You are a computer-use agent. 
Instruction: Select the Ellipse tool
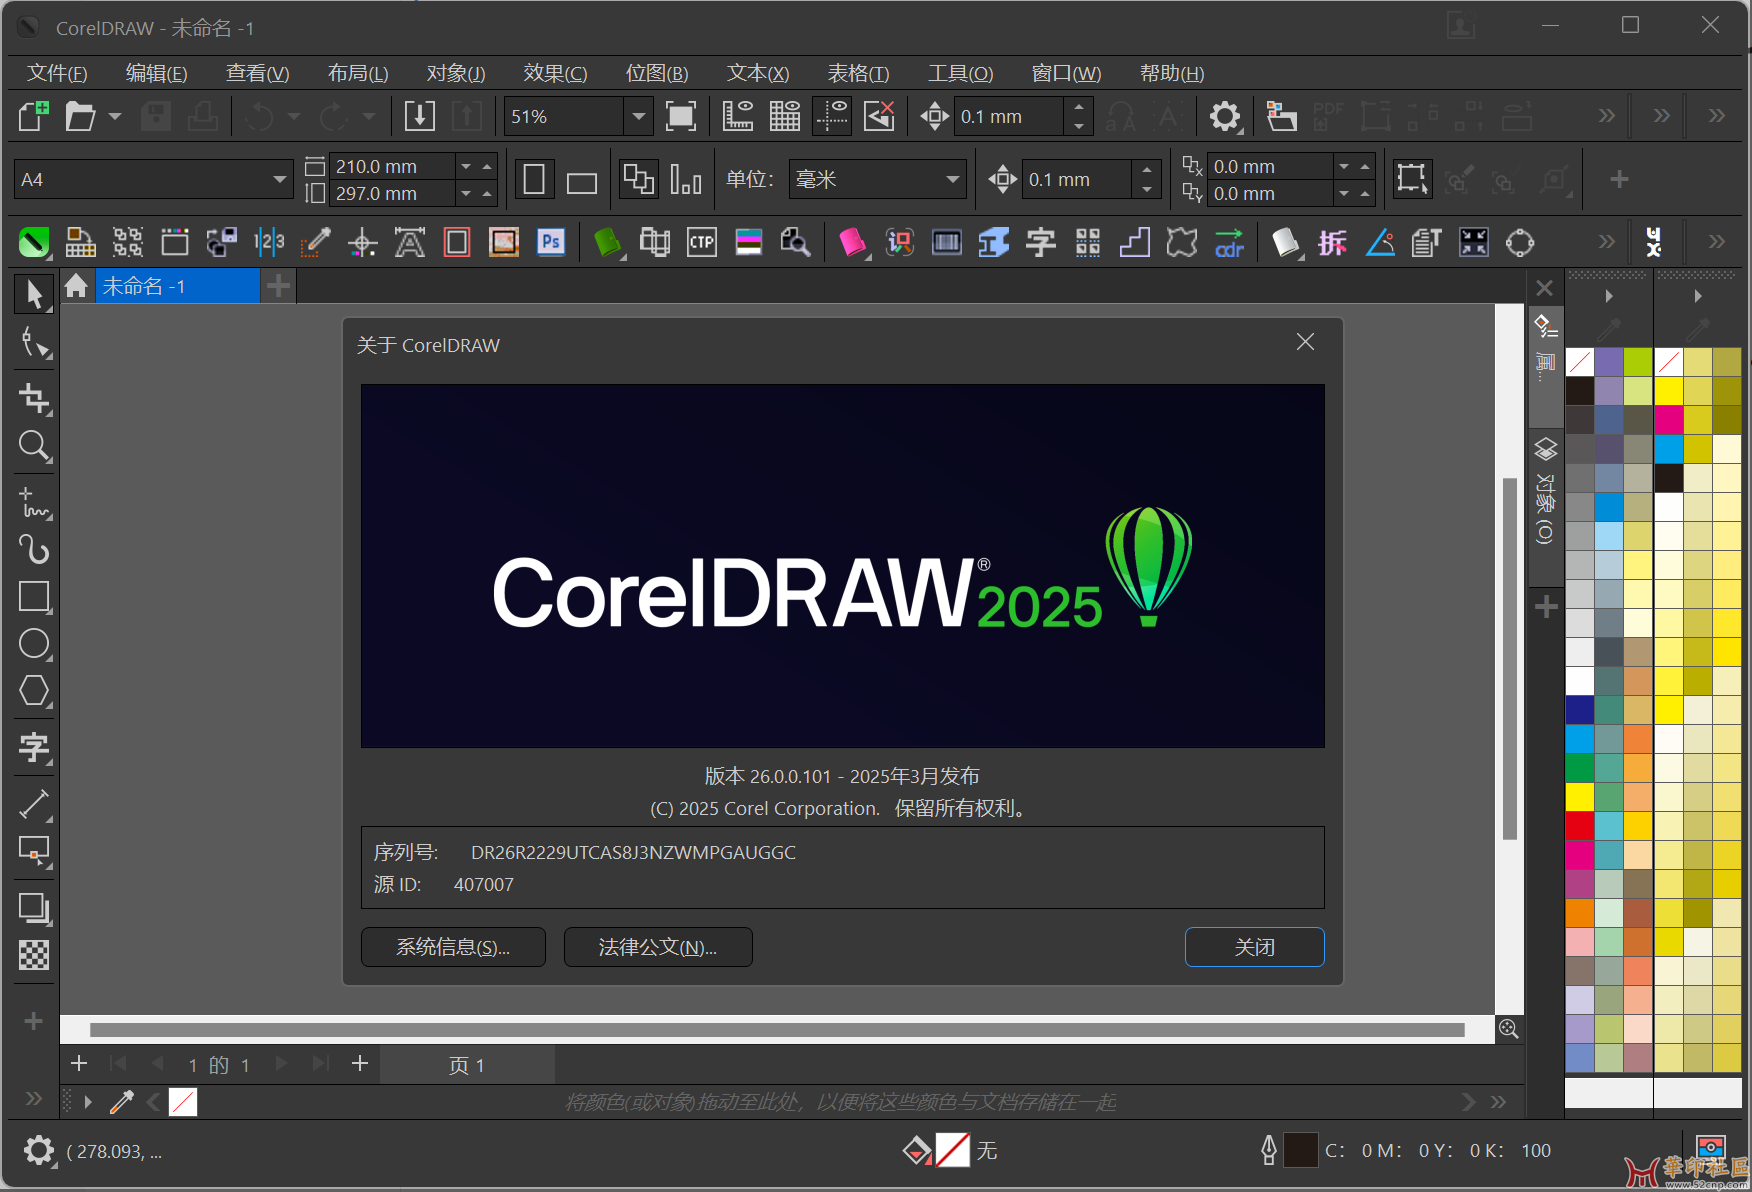click(34, 644)
